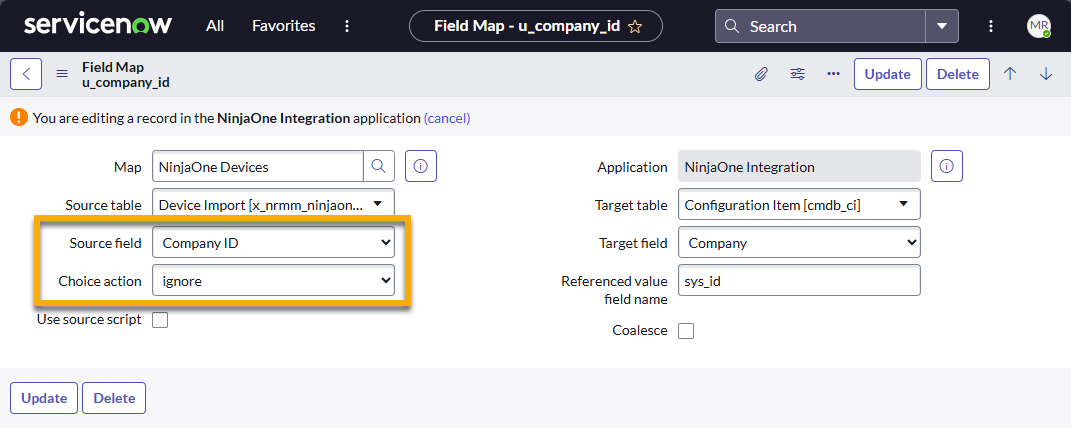Click the ServiceNow logo

98,26
